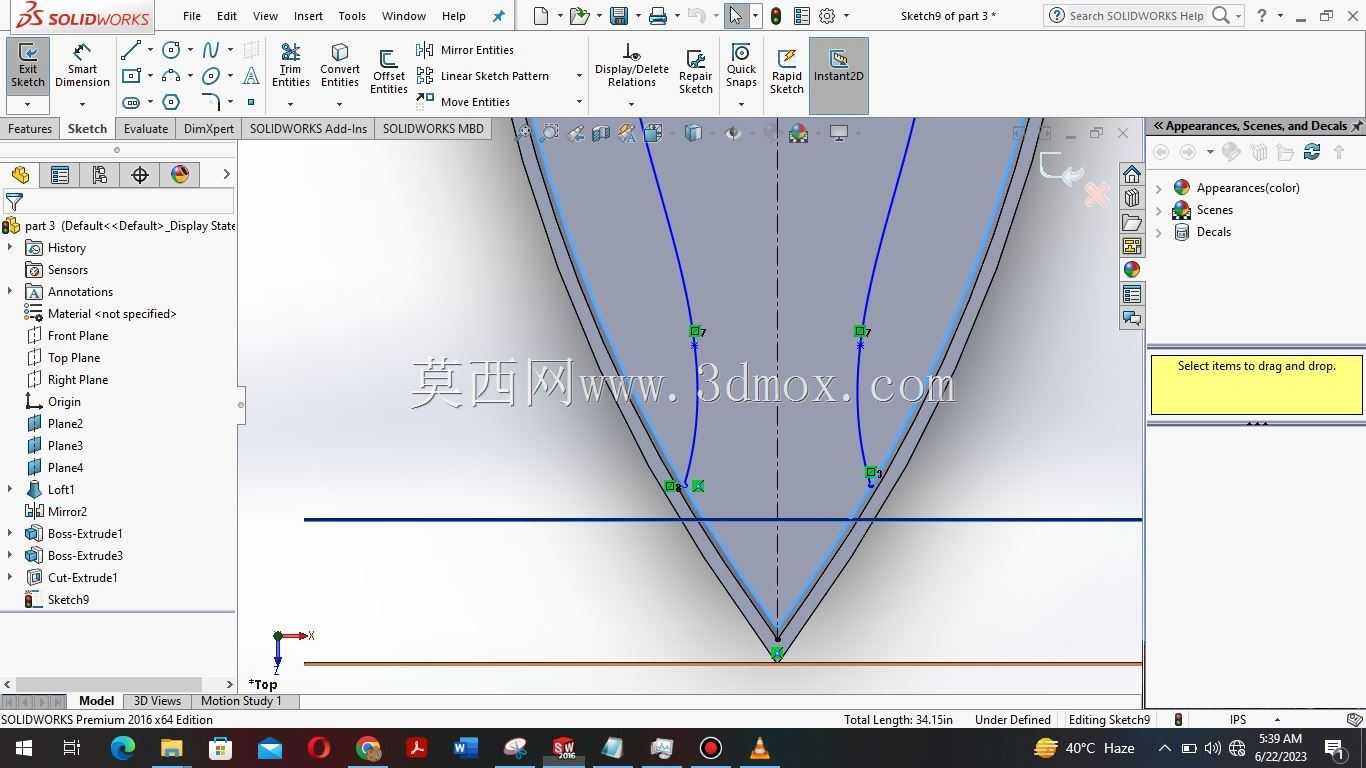Expand the Boss-Extrude1 feature node
The image size is (1366, 768).
point(10,534)
